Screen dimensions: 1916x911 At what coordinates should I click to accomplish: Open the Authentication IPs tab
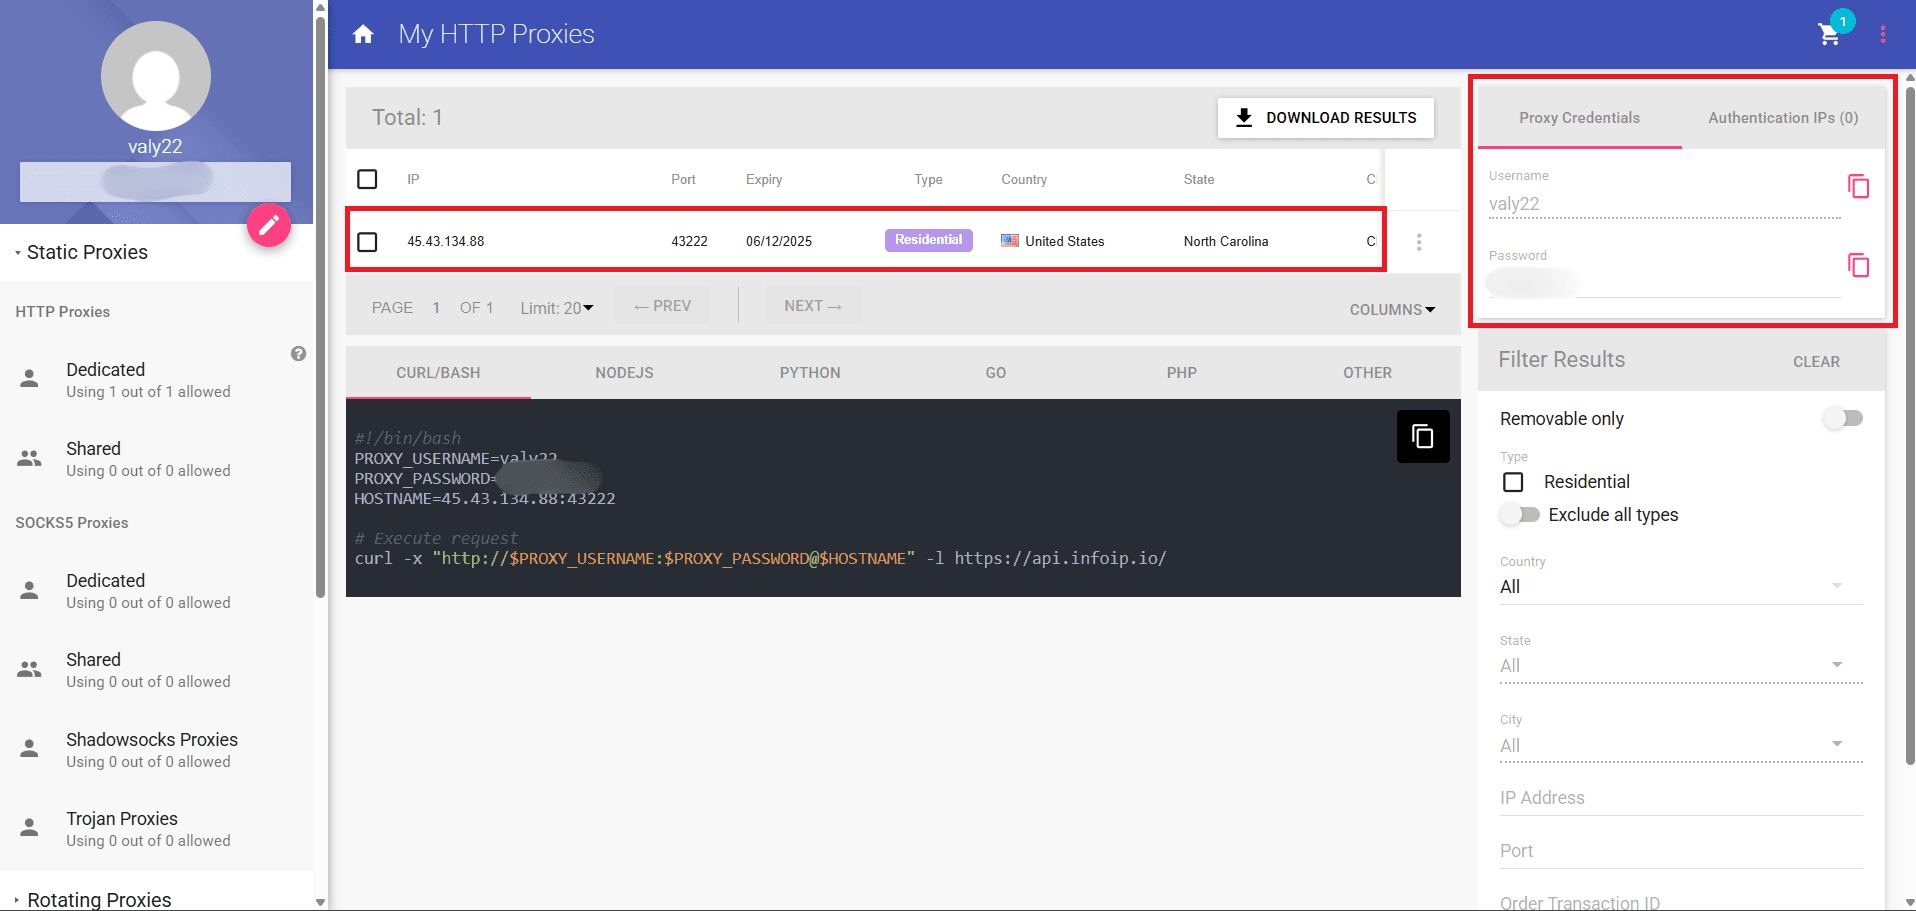coord(1782,117)
